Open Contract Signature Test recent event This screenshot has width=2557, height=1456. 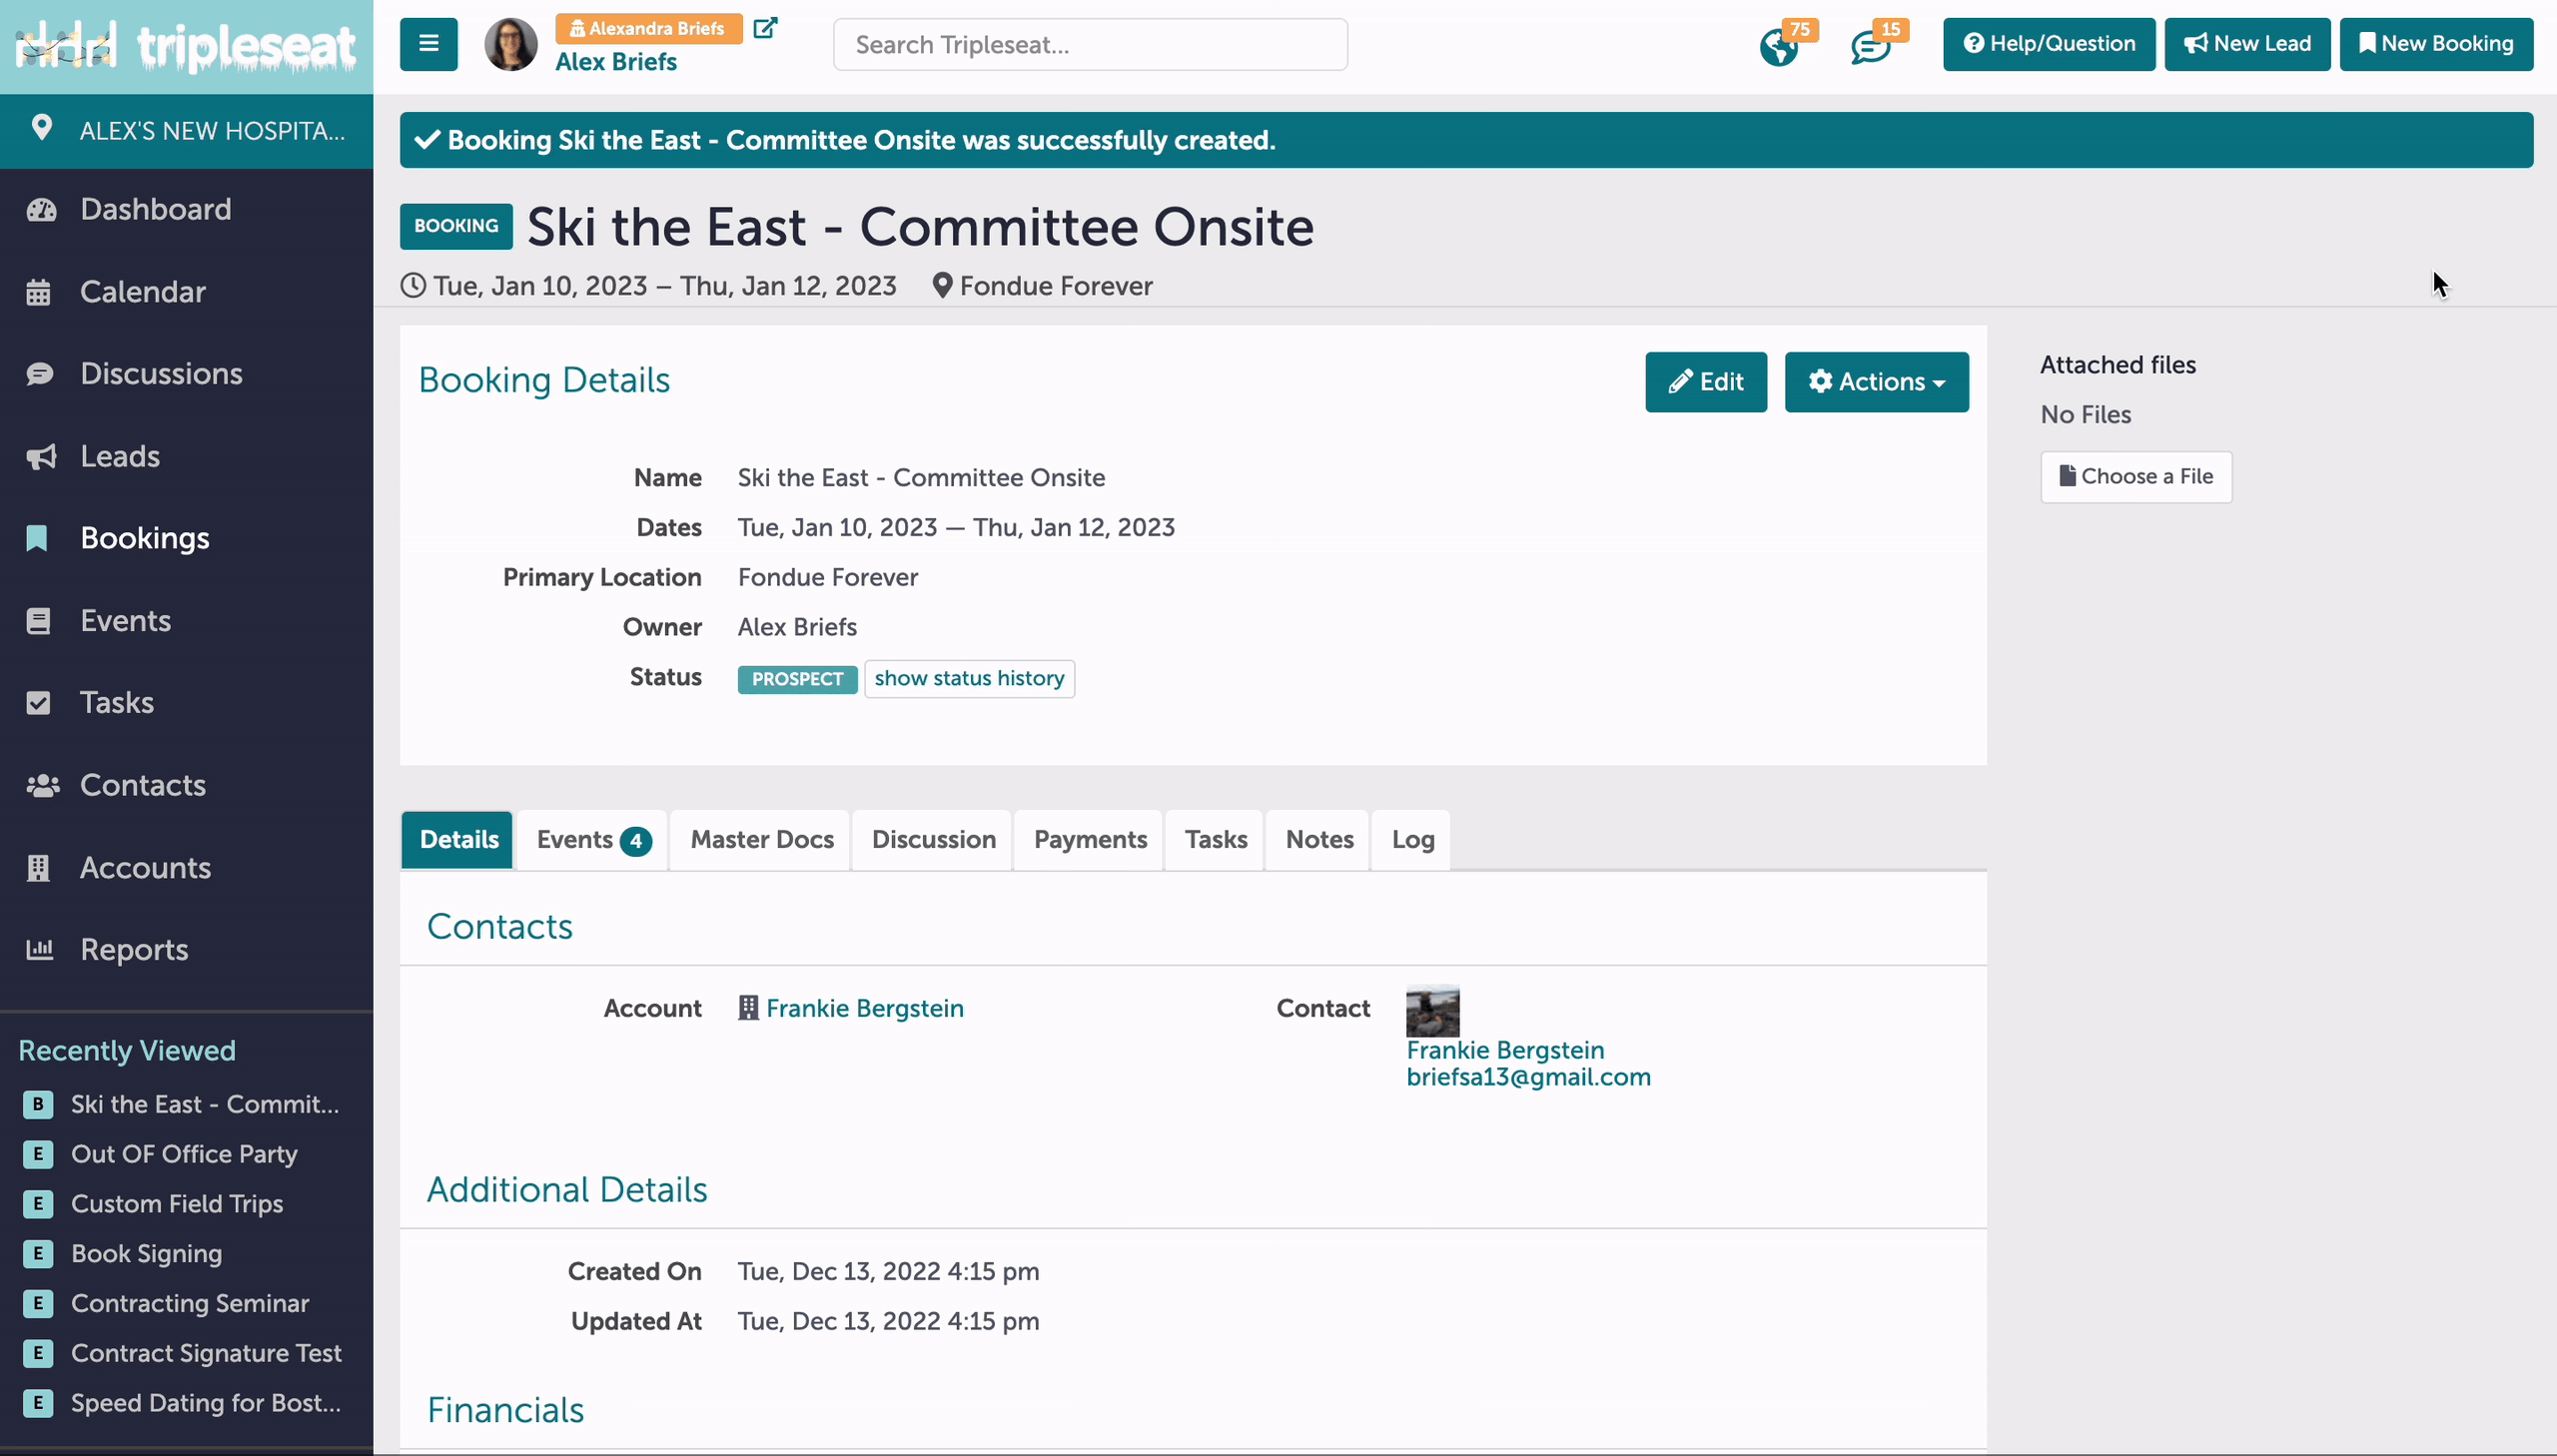(206, 1353)
